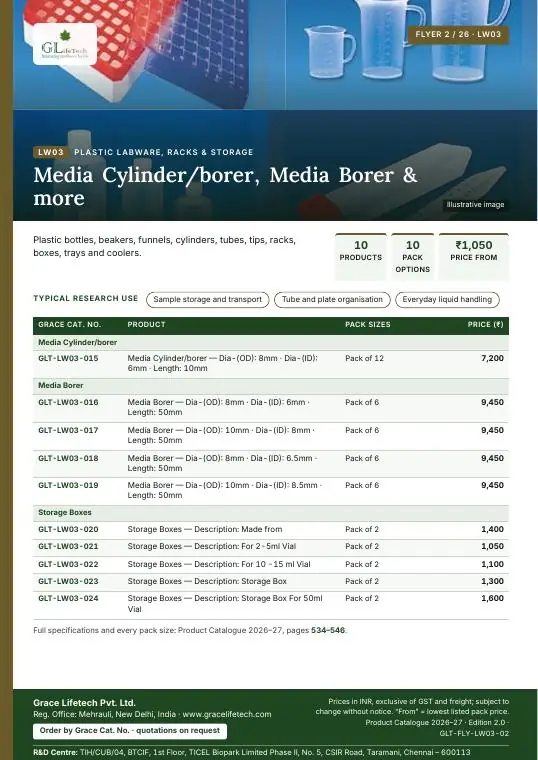Viewport: 538px width, 760px height.
Task: Click the price 1,600
Action: pos(492,598)
